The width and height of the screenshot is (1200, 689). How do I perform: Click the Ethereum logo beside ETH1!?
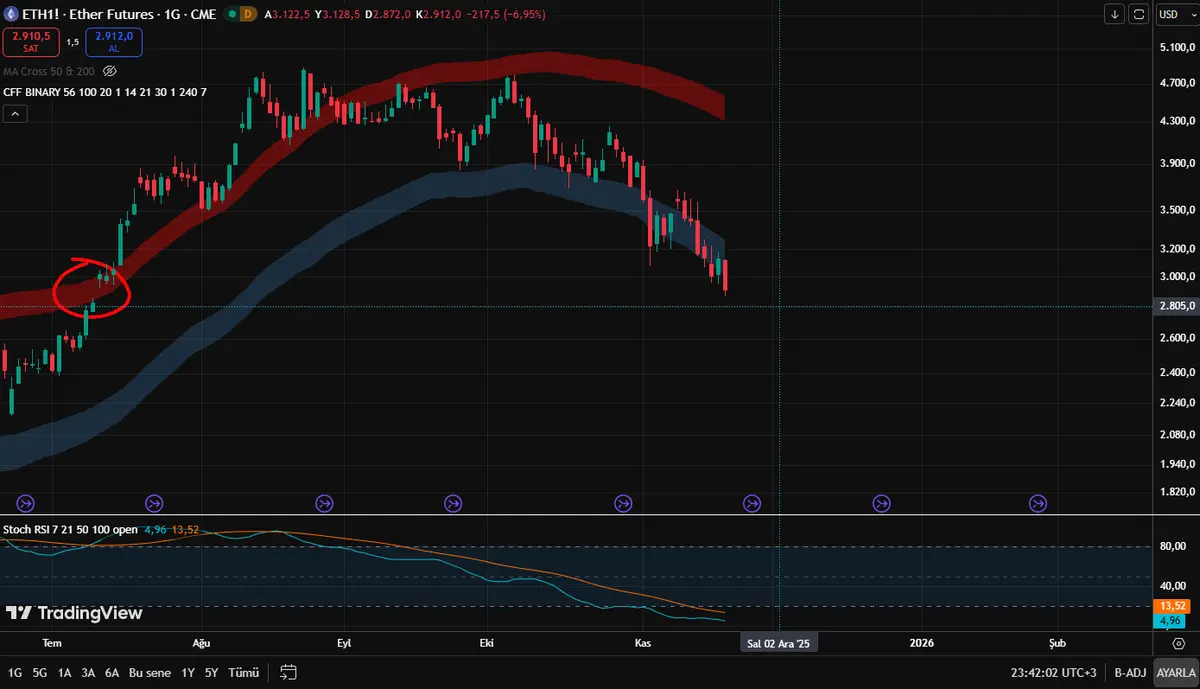pyautogui.click(x=12, y=14)
